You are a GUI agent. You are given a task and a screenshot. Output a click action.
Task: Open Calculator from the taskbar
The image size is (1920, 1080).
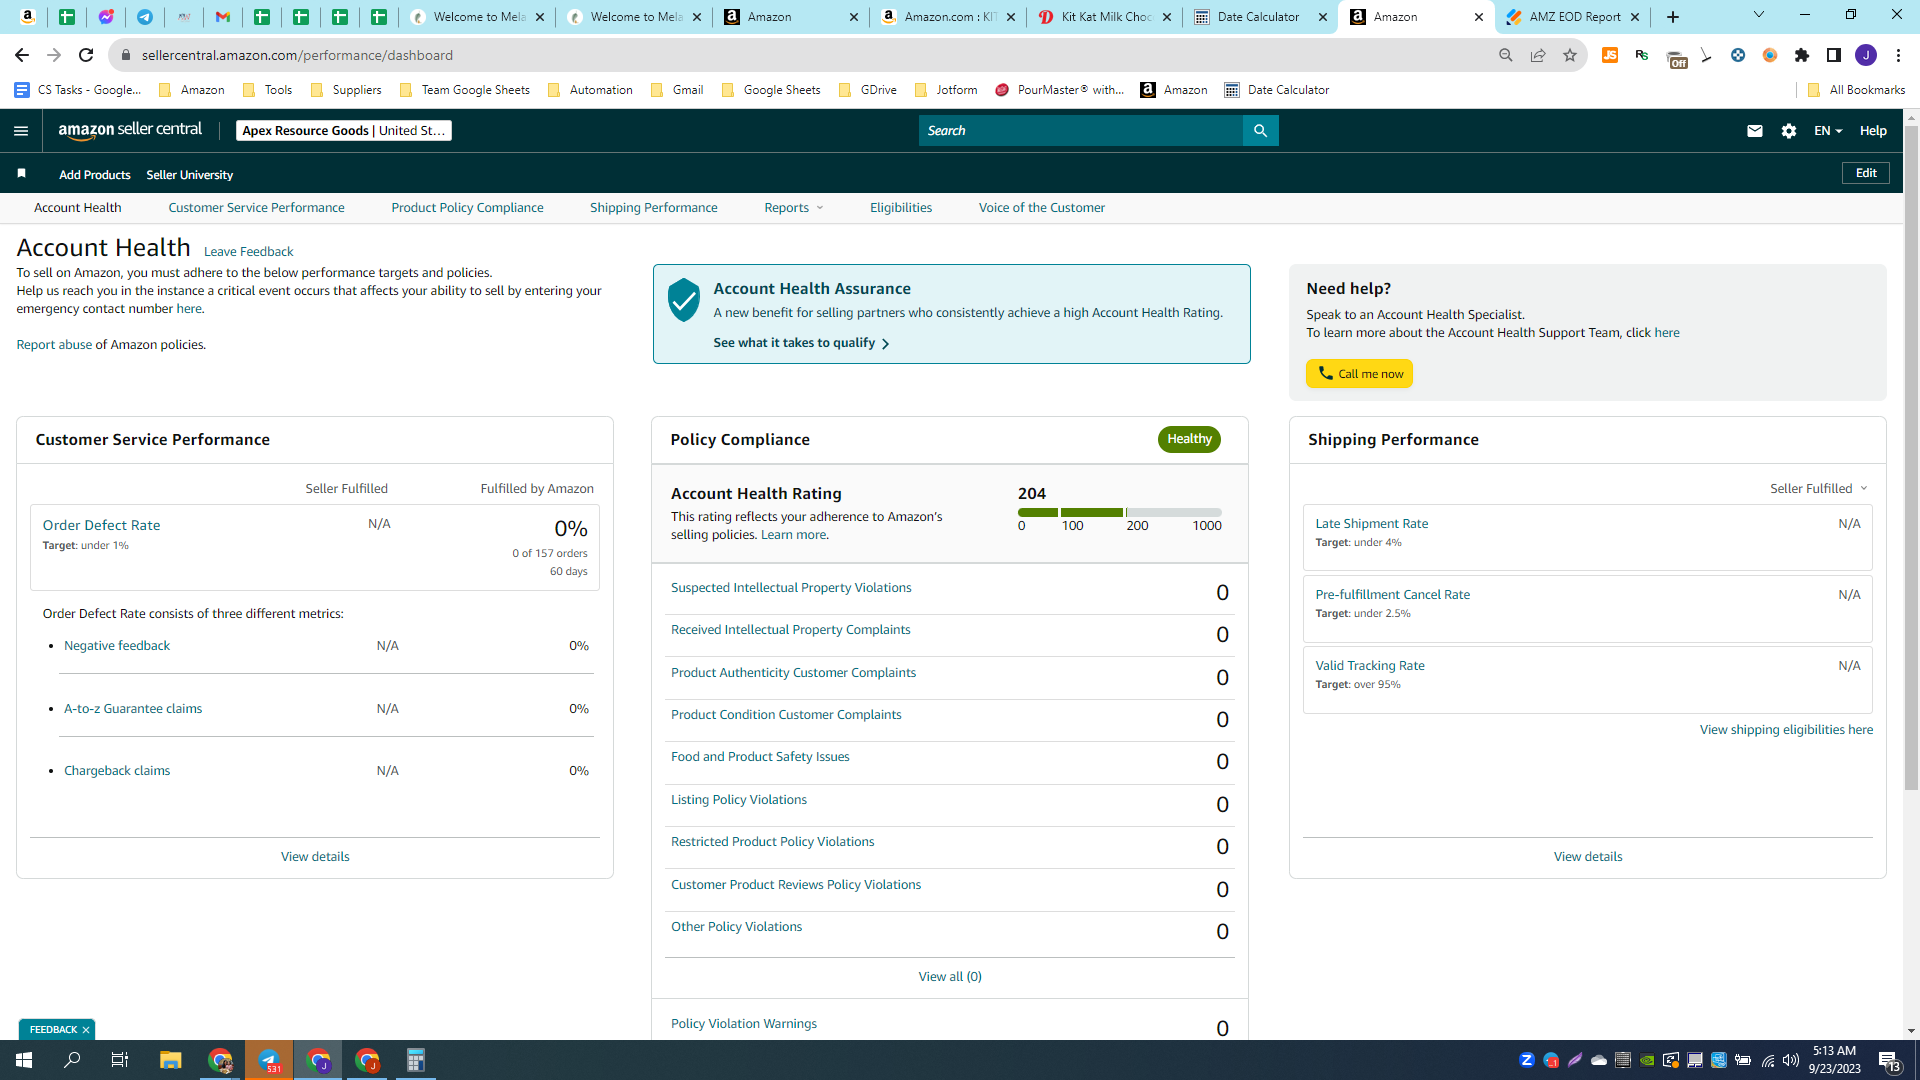[416, 1060]
